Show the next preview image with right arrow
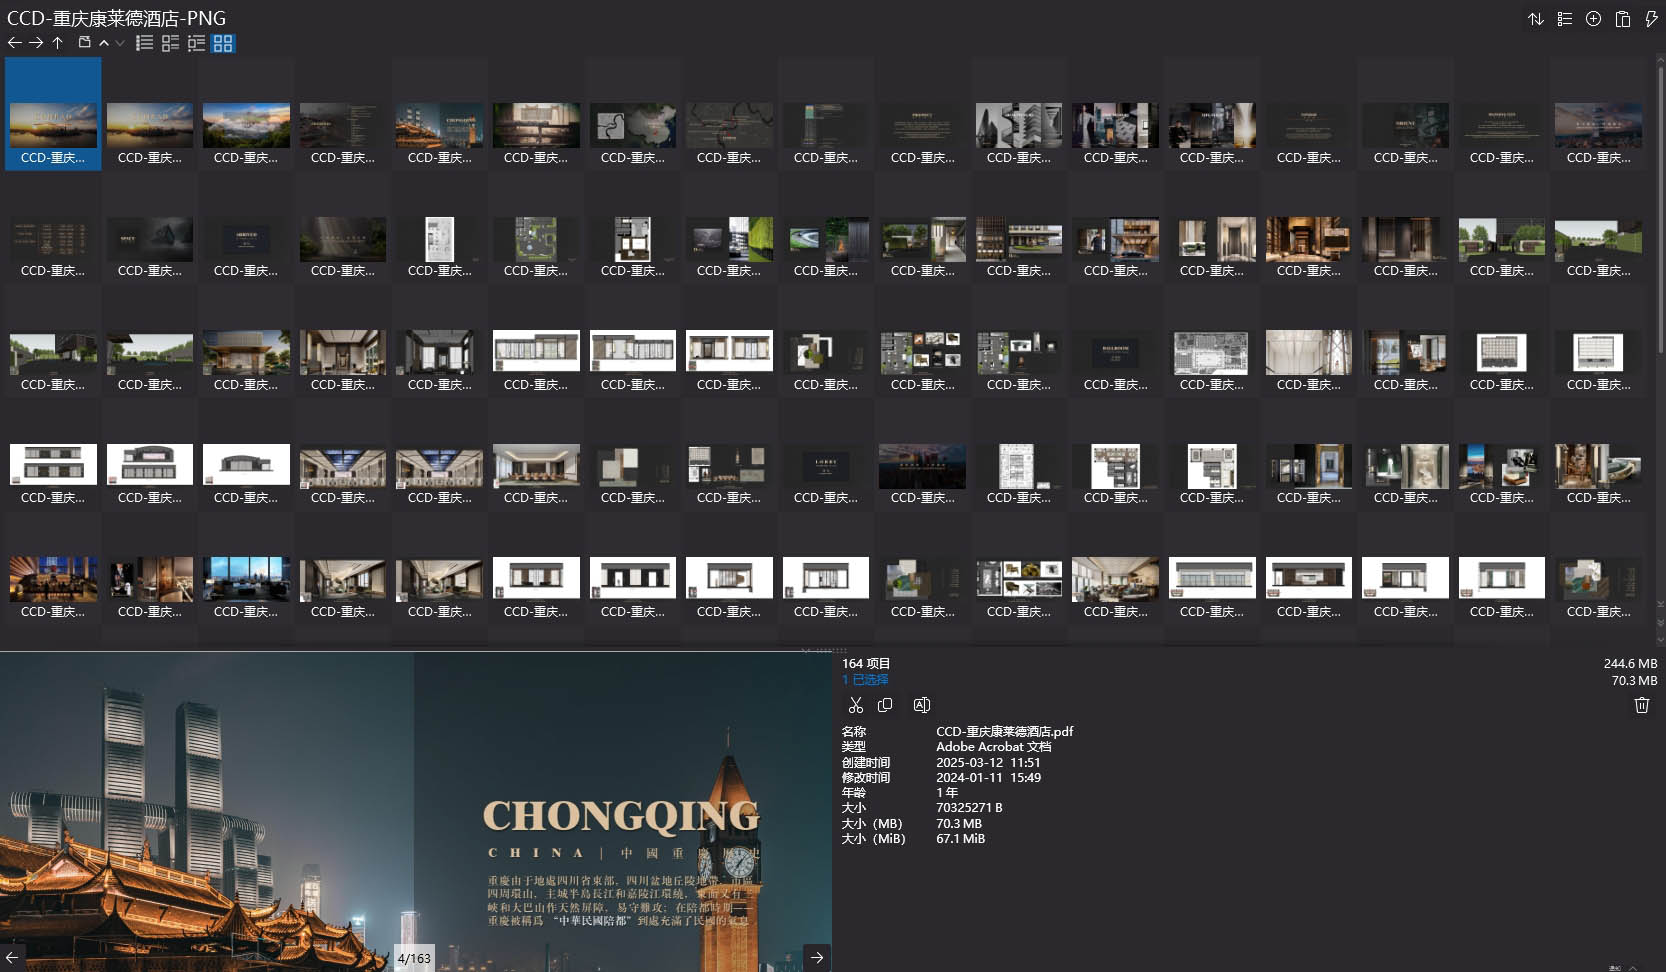This screenshot has width=1666, height=972. 817,957
